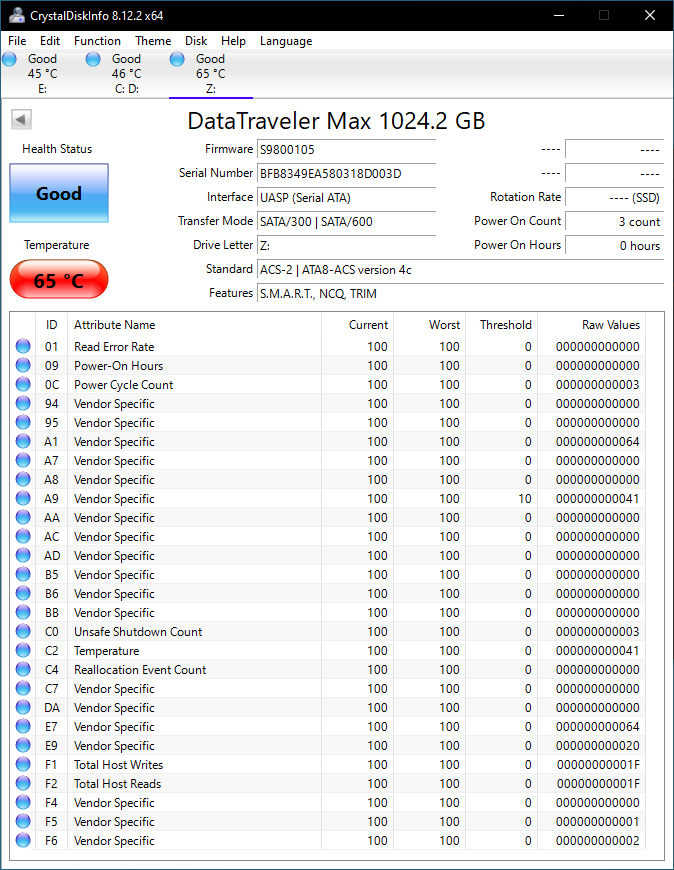Viewport: 674px width, 870px height.
Task: Click the Power On Count value
Action: pyautogui.click(x=615, y=221)
